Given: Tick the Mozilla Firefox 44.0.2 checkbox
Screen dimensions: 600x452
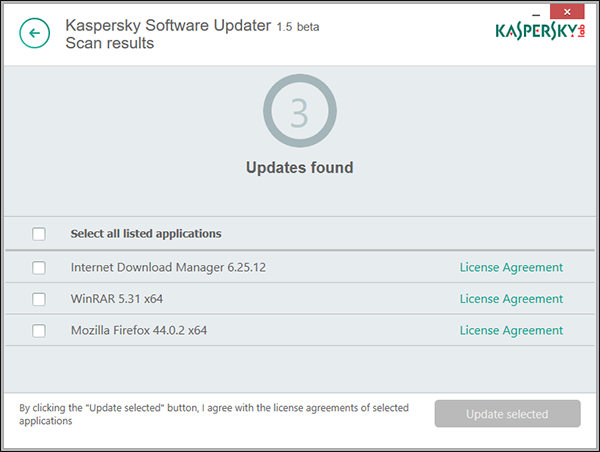Looking at the screenshot, I should [x=39, y=331].
